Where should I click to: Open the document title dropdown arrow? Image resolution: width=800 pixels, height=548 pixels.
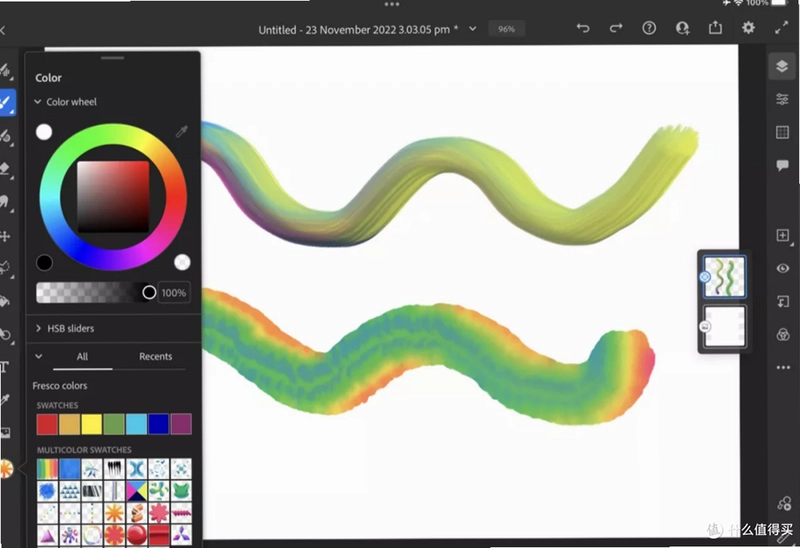[x=472, y=29]
